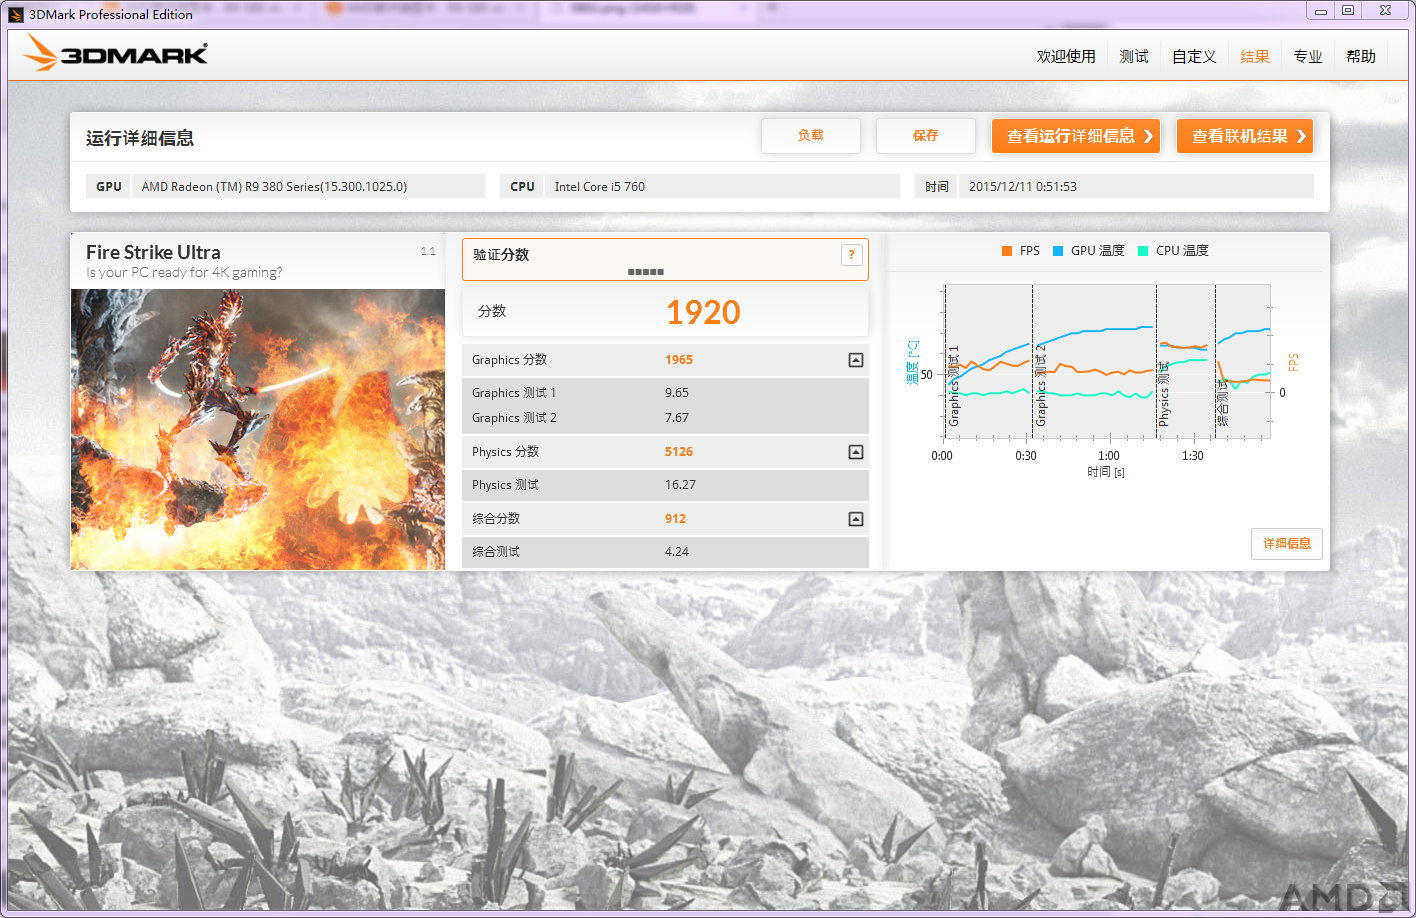This screenshot has height=918, width=1416.
Task: Click the FPS orange legend swatch
Action: coord(1007,251)
